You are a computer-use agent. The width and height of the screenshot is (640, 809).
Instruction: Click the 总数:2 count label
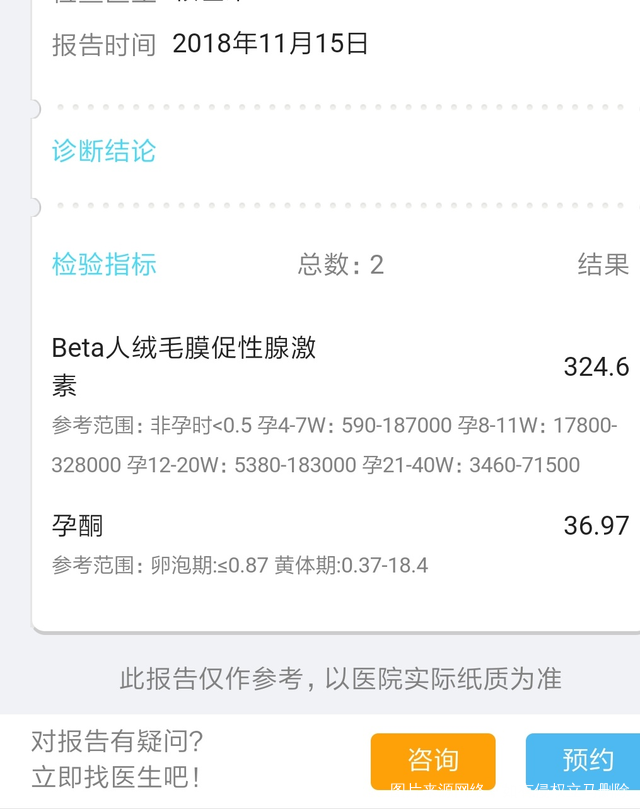(340, 264)
